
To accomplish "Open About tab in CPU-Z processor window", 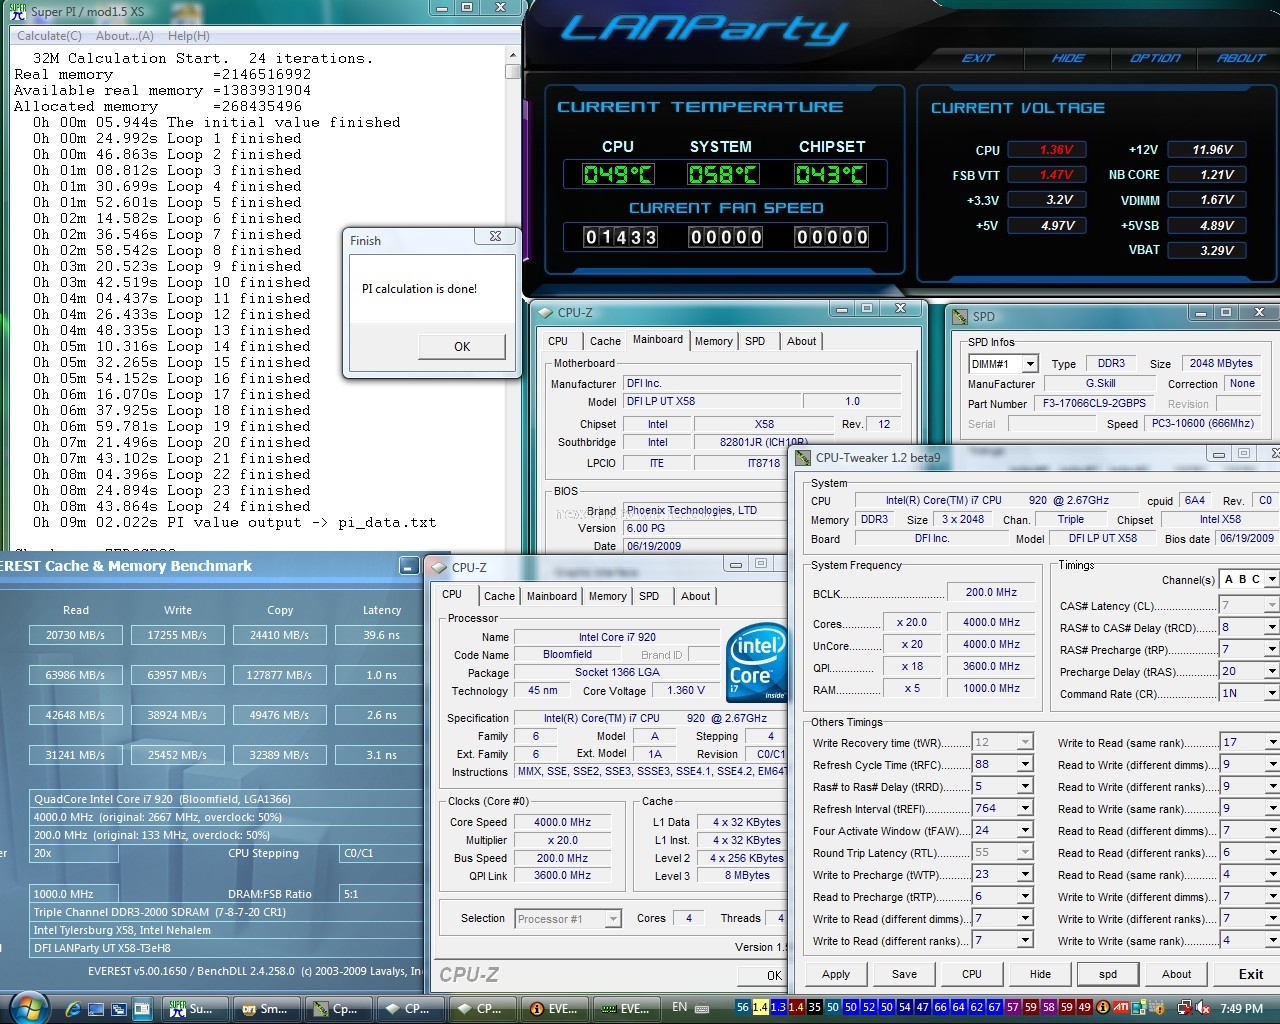I will (696, 596).
